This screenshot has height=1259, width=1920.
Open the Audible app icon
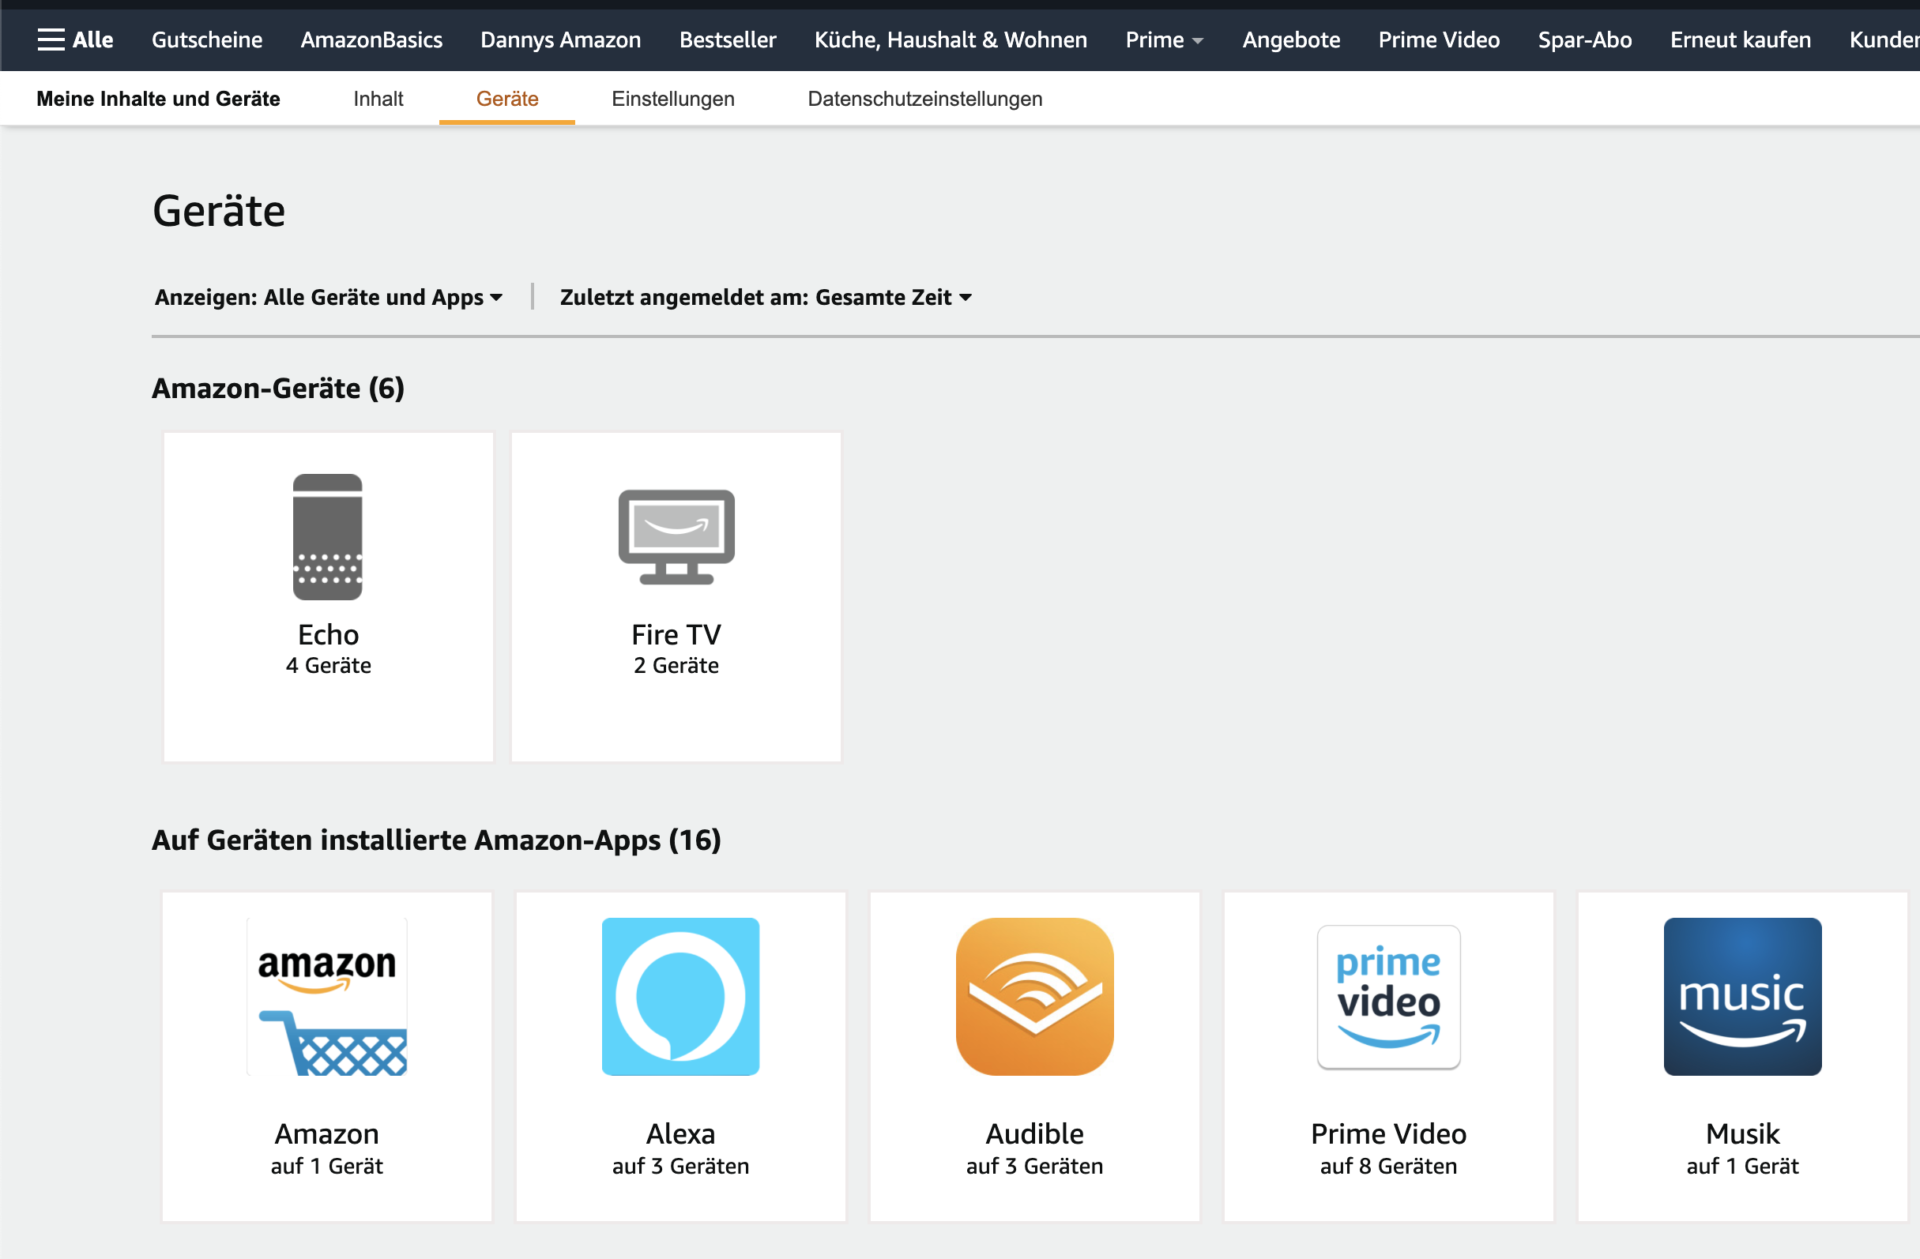point(1035,996)
